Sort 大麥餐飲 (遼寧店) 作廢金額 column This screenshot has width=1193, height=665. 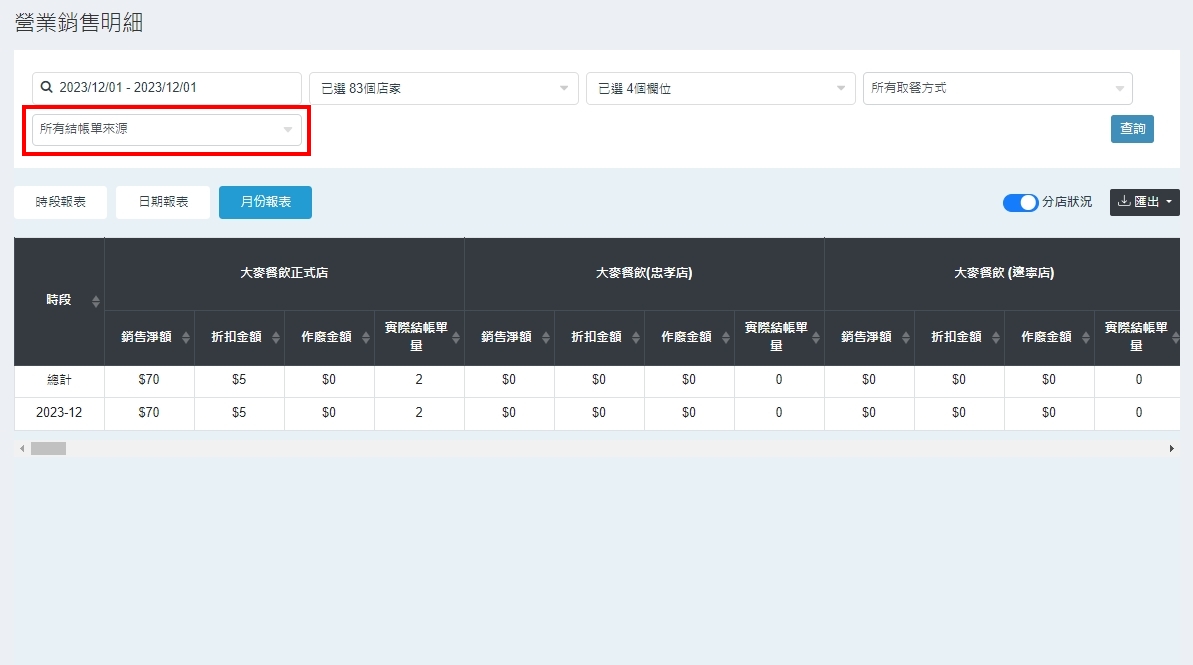pos(1085,338)
